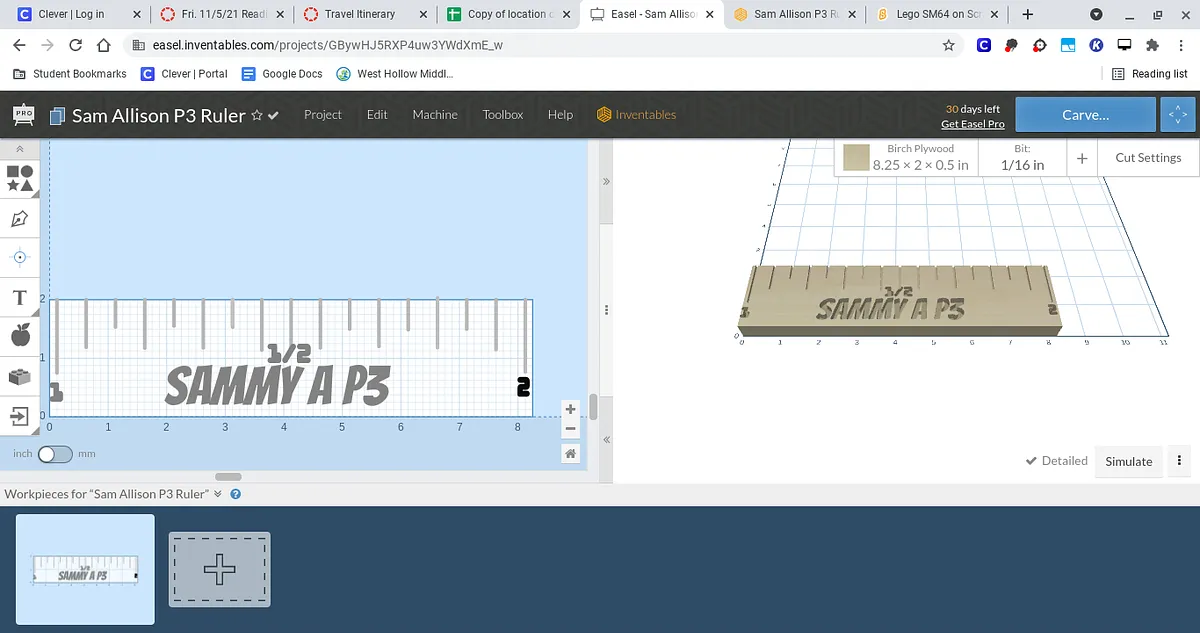The image size is (1200, 633).
Task: Follow the Get Easel Pro link
Action: (972, 124)
